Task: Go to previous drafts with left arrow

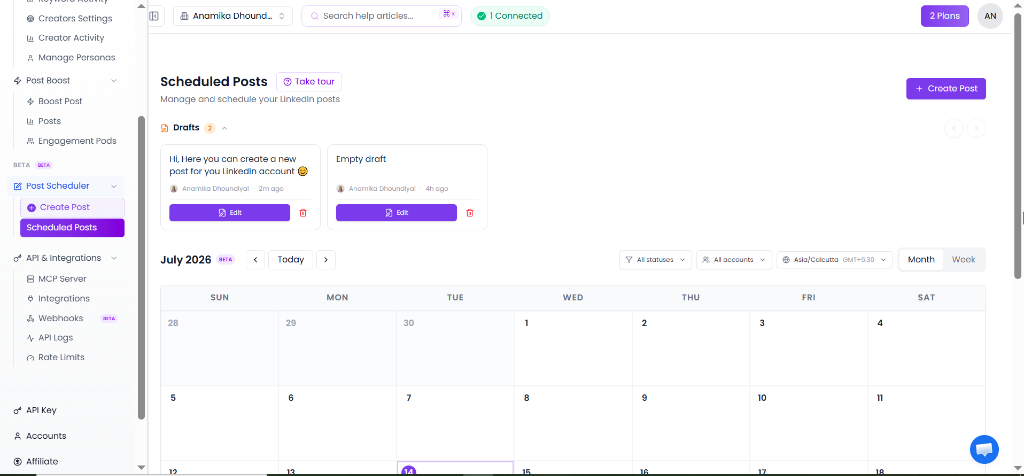Action: tap(953, 129)
